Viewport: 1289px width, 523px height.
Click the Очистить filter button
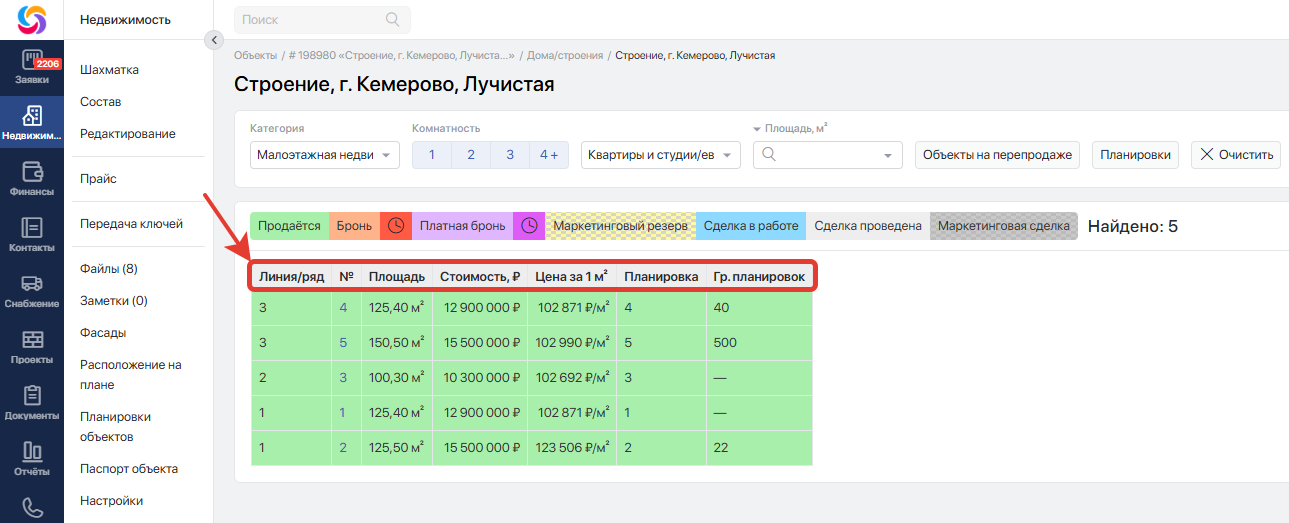(x=1236, y=155)
